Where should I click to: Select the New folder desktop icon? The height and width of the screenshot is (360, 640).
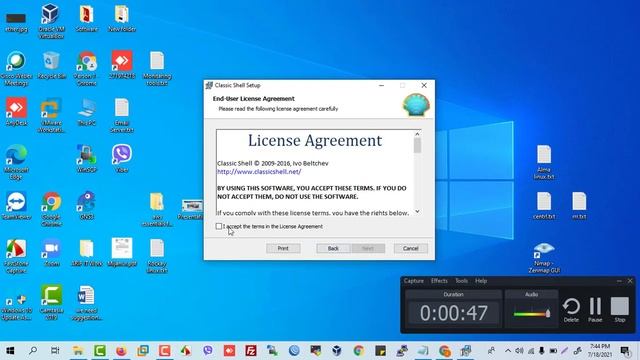[122, 18]
